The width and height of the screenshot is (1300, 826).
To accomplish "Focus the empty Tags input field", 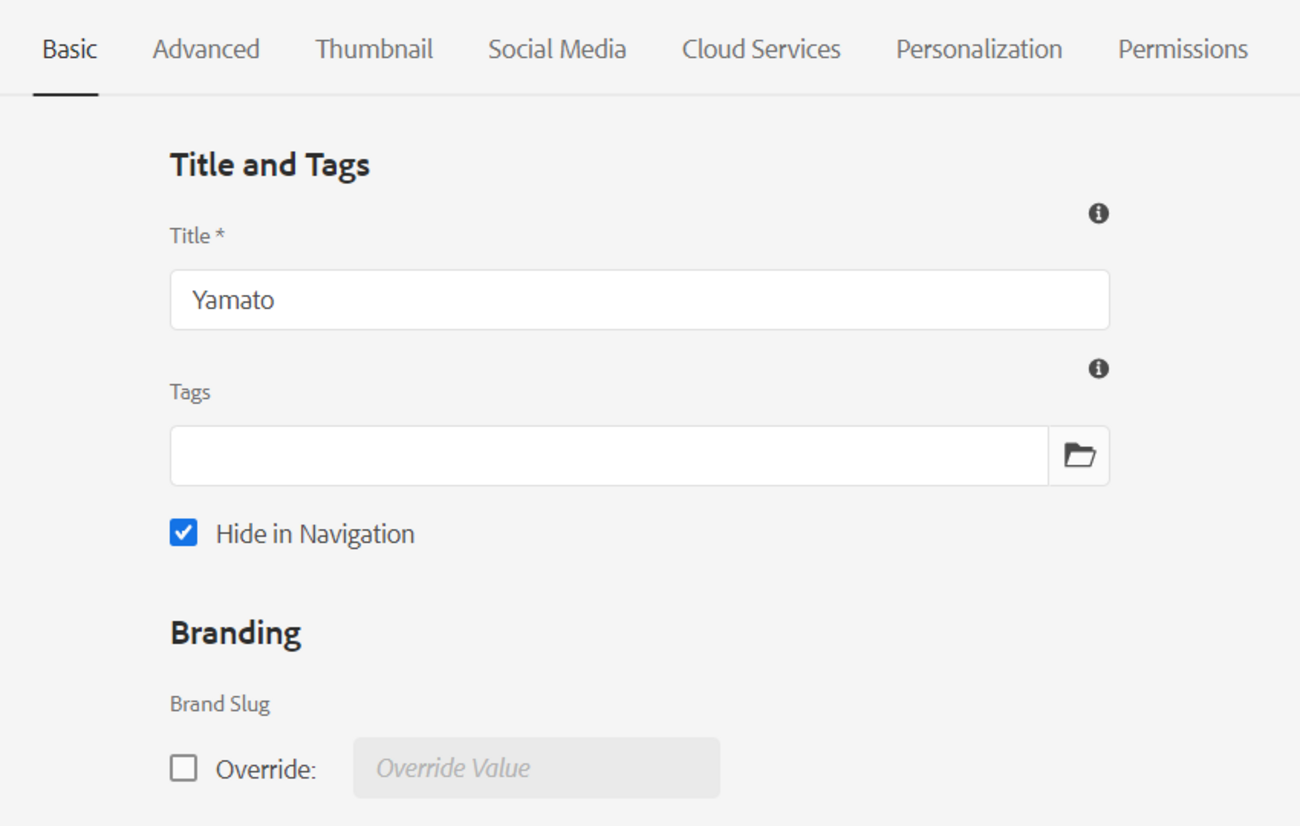I will pyautogui.click(x=608, y=456).
